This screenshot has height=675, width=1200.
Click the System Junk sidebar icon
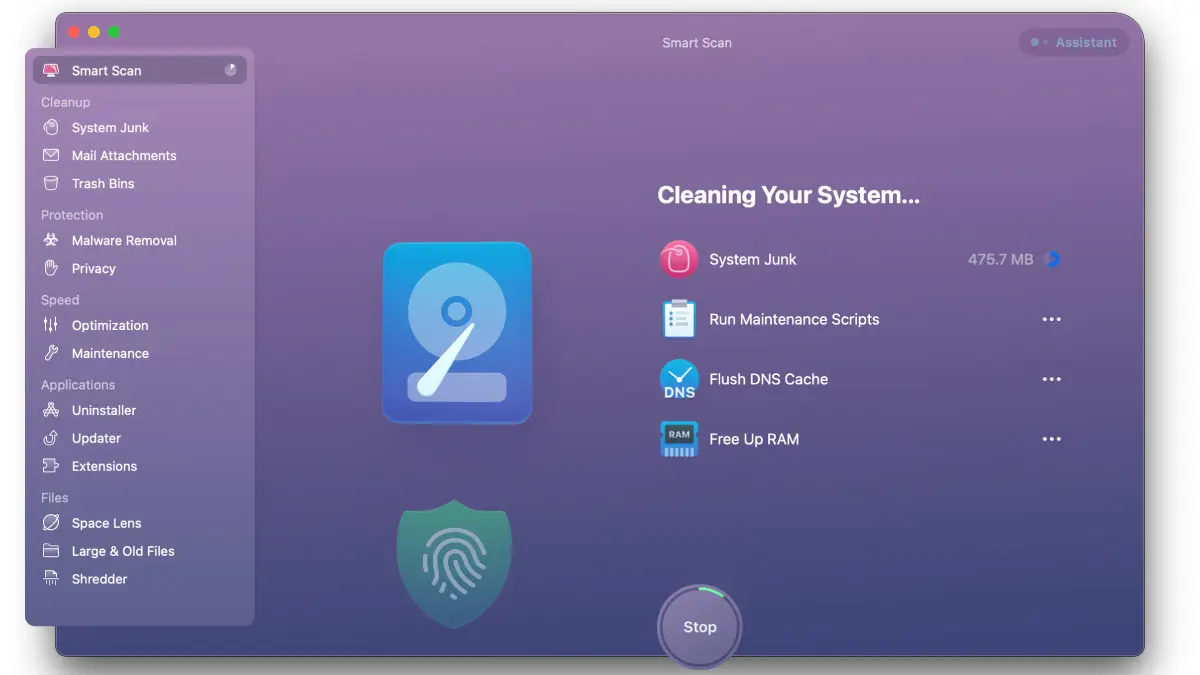click(x=51, y=127)
